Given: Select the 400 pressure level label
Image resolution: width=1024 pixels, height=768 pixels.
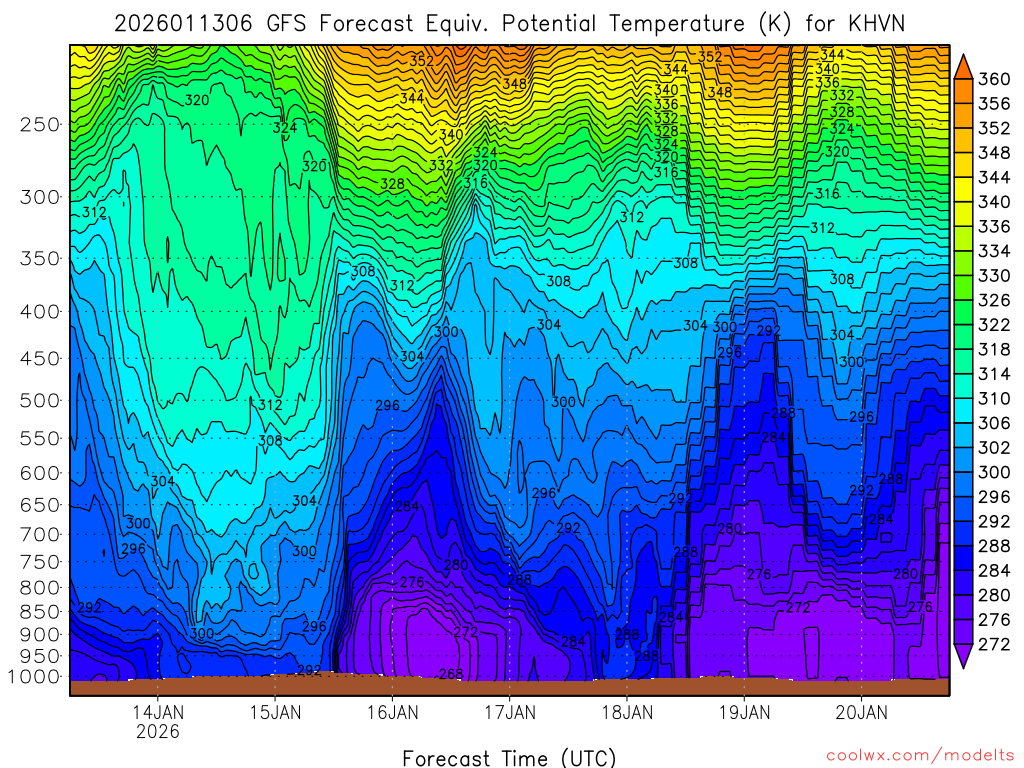Looking at the screenshot, I should pos(39,312).
